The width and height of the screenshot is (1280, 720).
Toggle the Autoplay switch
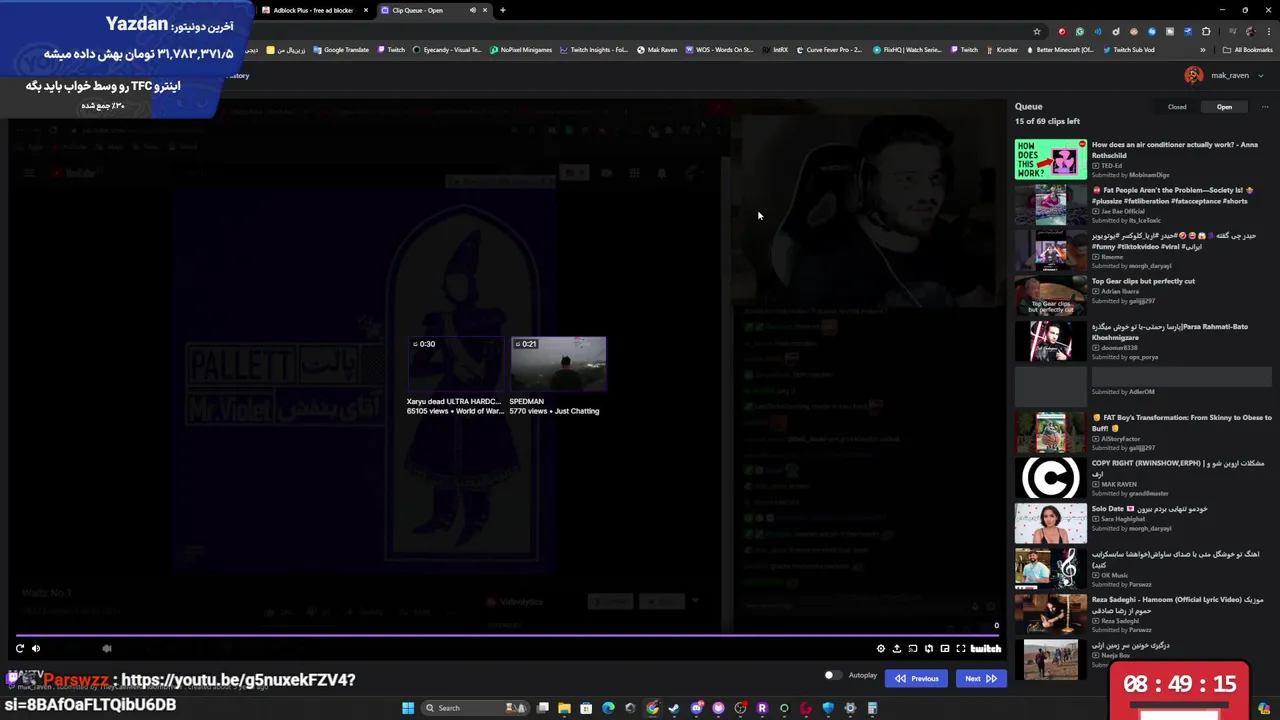pos(832,676)
